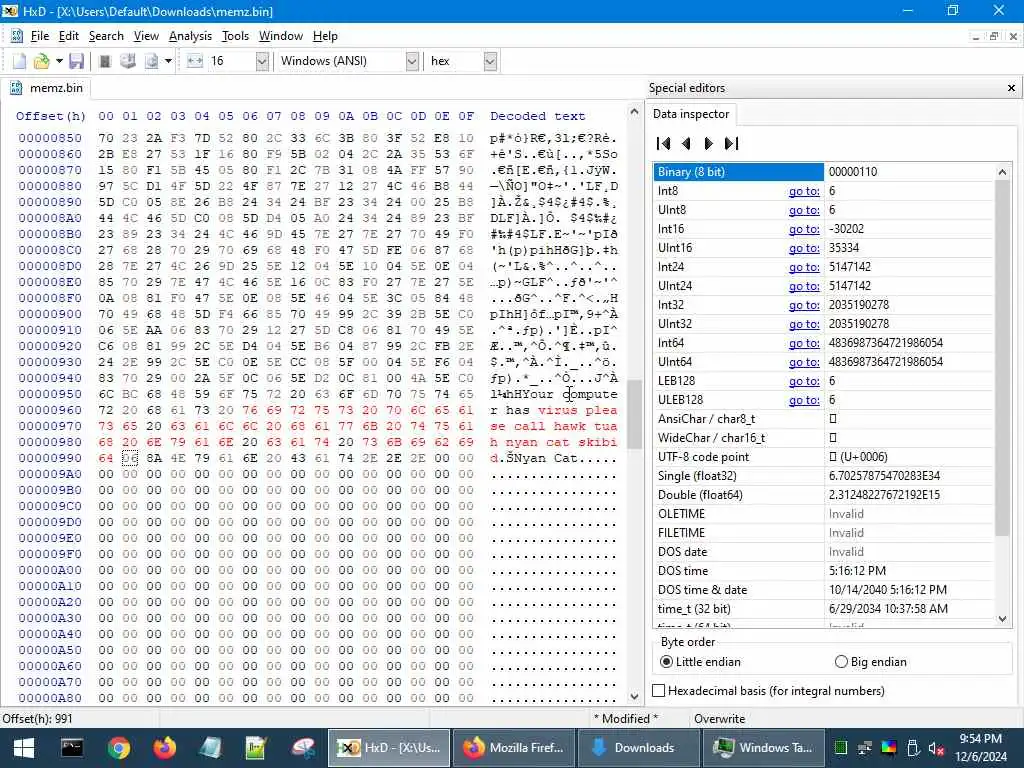Viewport: 1024px width, 768px height.
Task: Jump to last byte in data inspector
Action: pyautogui.click(x=731, y=144)
